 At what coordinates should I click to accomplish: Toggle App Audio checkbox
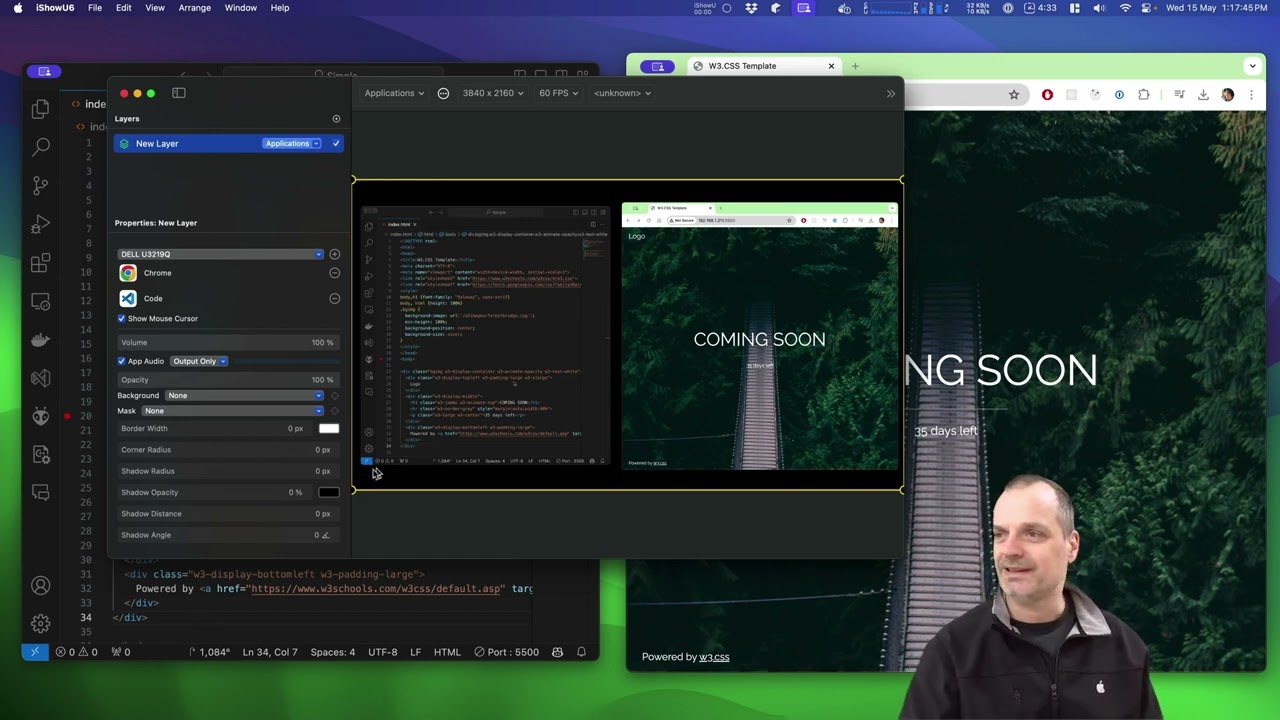click(x=122, y=361)
